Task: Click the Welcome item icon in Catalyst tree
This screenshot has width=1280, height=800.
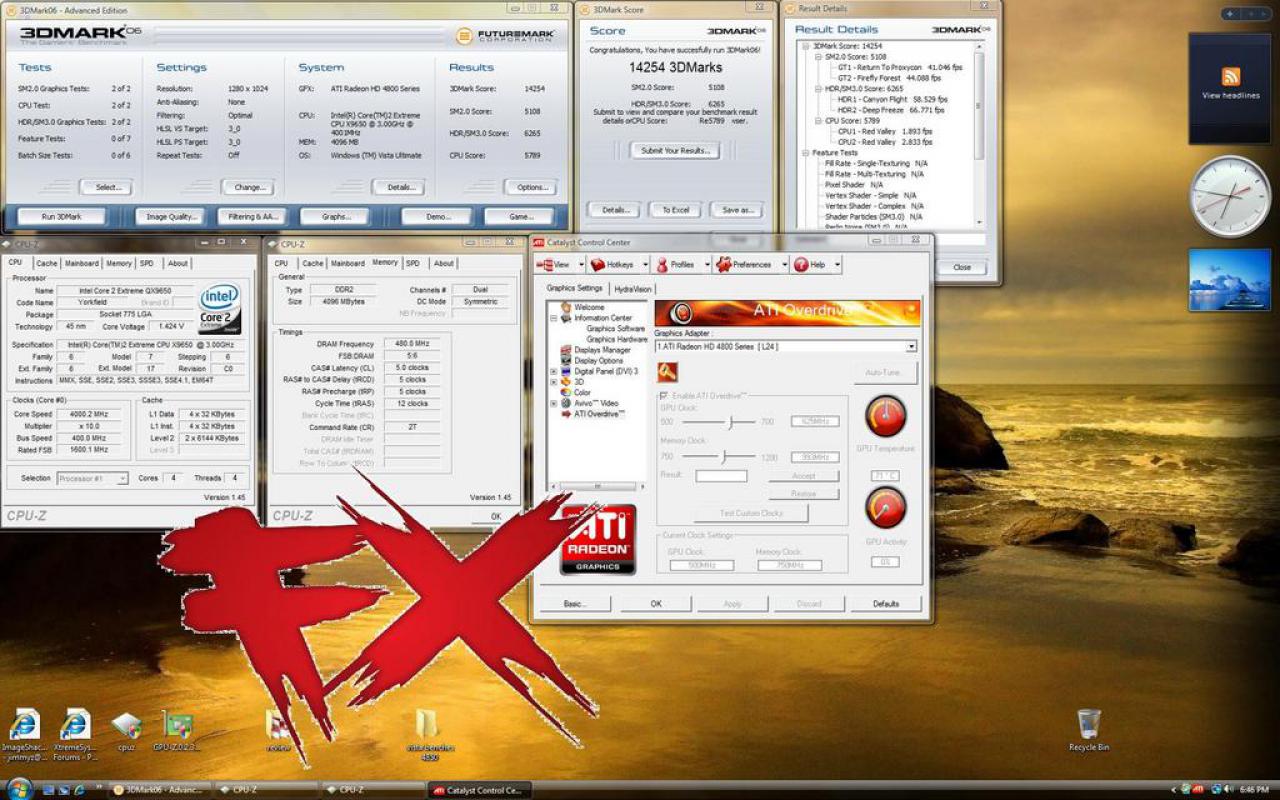Action: tap(567, 308)
